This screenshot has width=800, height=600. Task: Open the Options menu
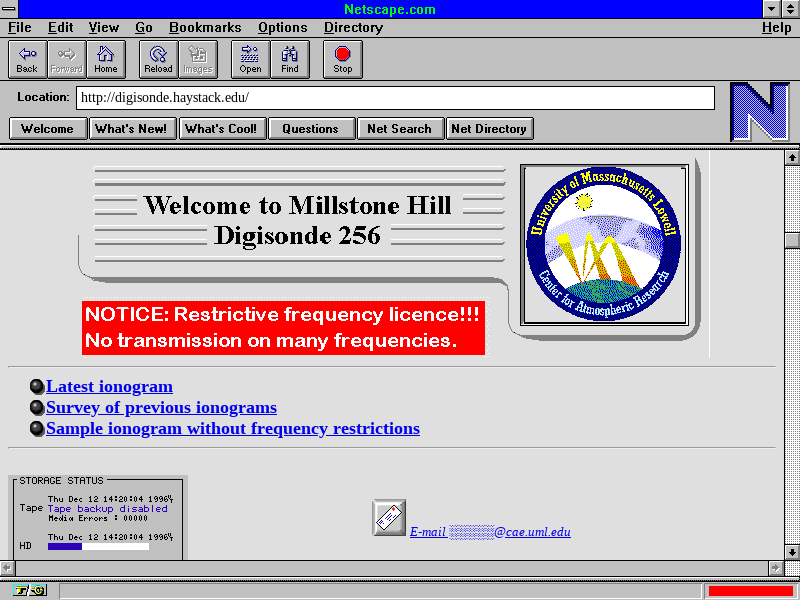(283, 28)
